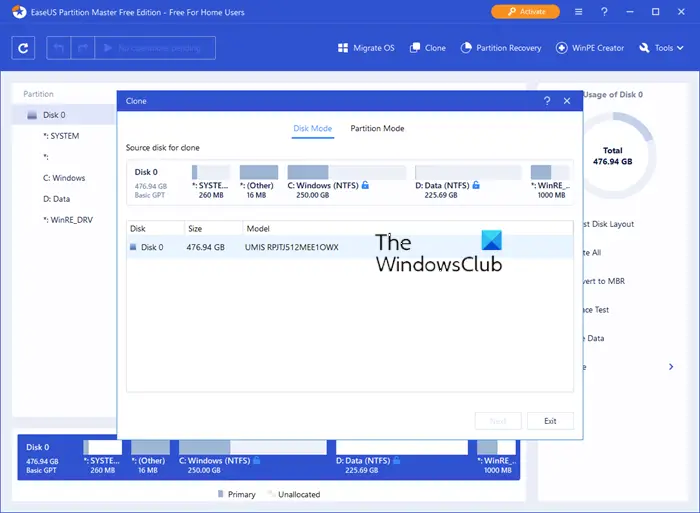Select the (Other) 16 MB partition in the source disk
The width and height of the screenshot is (700, 513).
258,182
